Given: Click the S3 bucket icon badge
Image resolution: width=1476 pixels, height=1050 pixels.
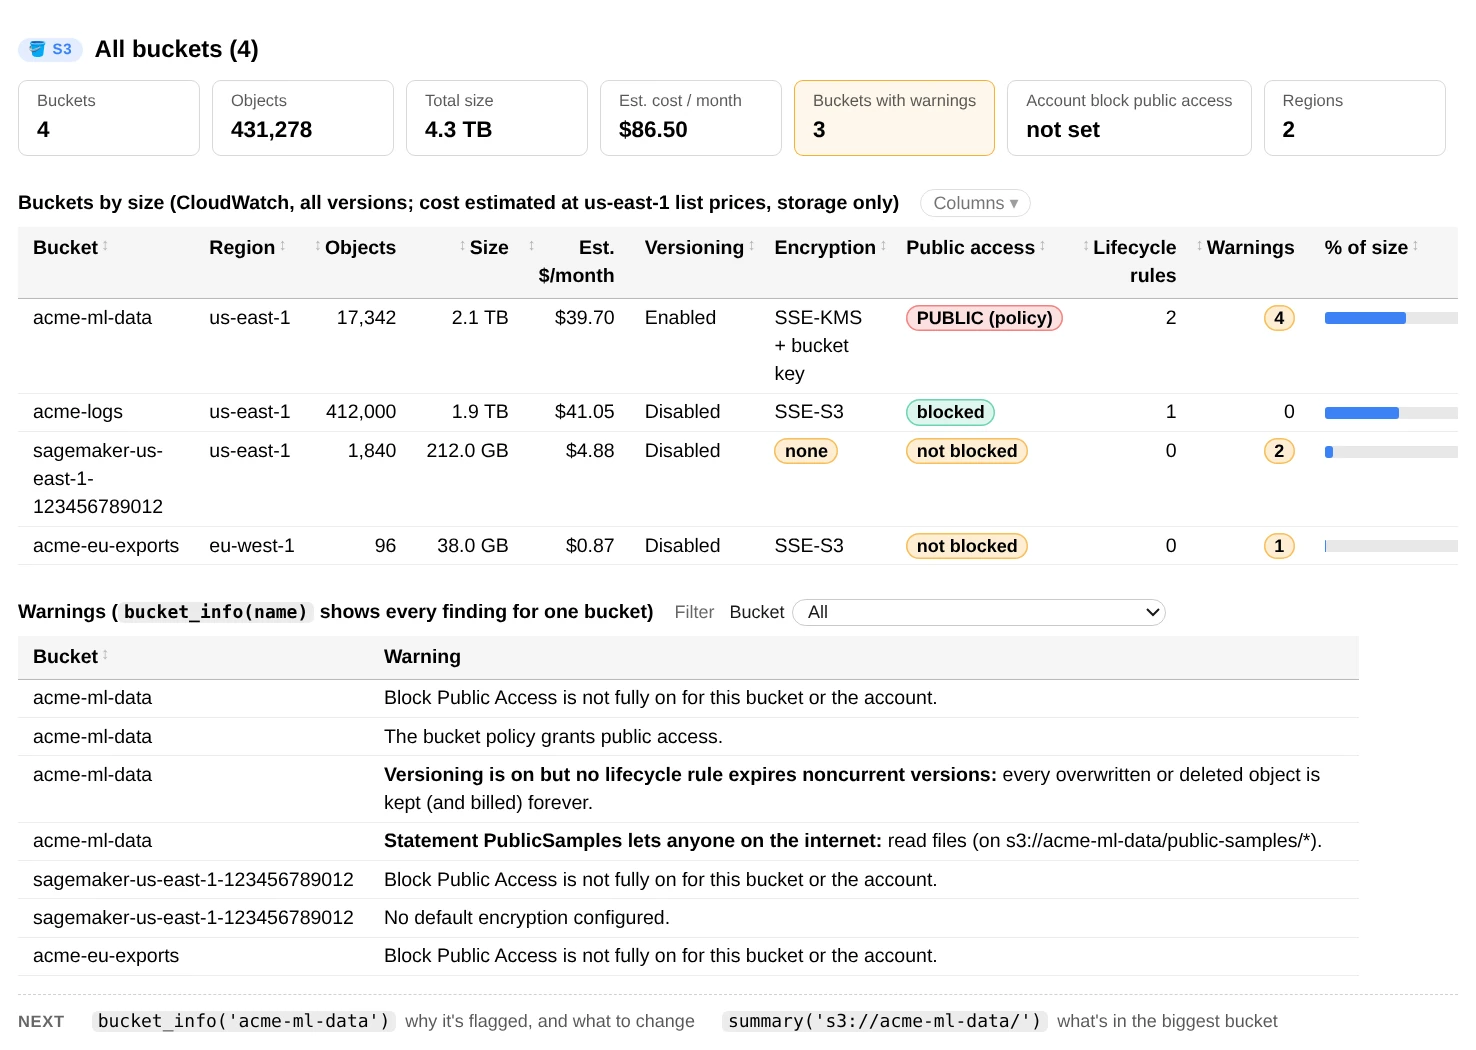Looking at the screenshot, I should 50,49.
